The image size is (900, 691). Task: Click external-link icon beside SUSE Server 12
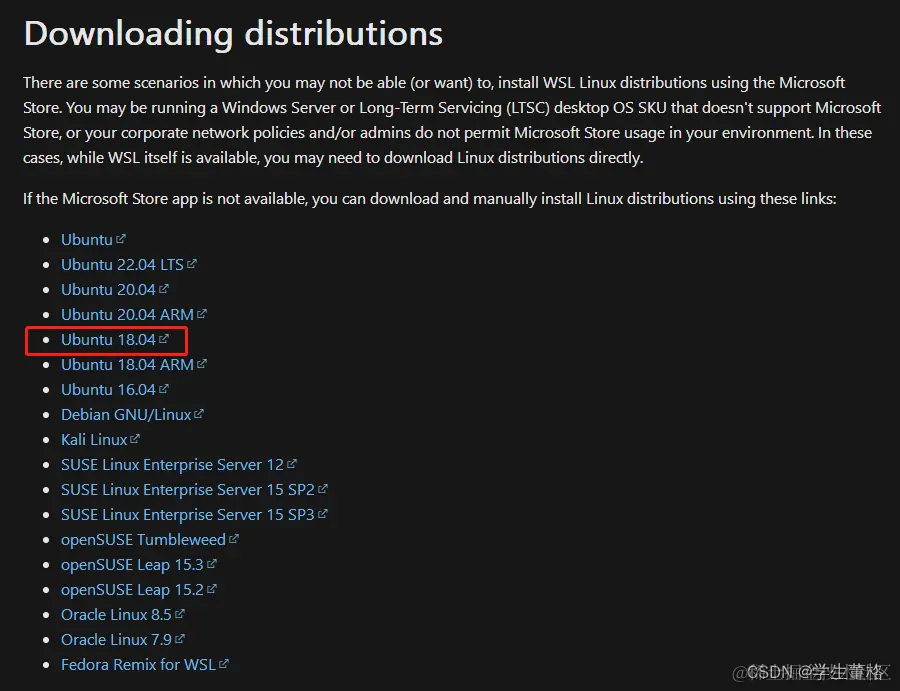click(x=292, y=463)
